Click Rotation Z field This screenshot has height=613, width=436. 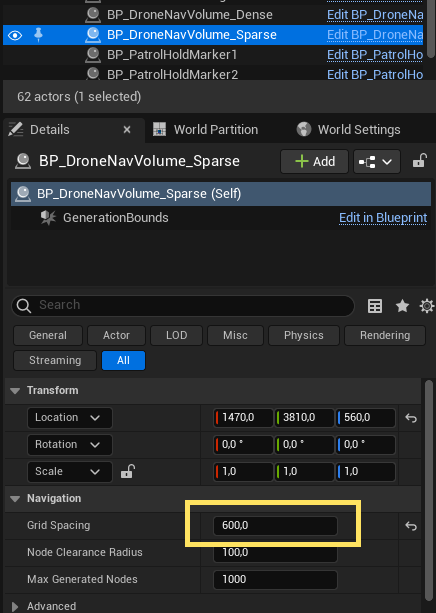click(x=365, y=445)
